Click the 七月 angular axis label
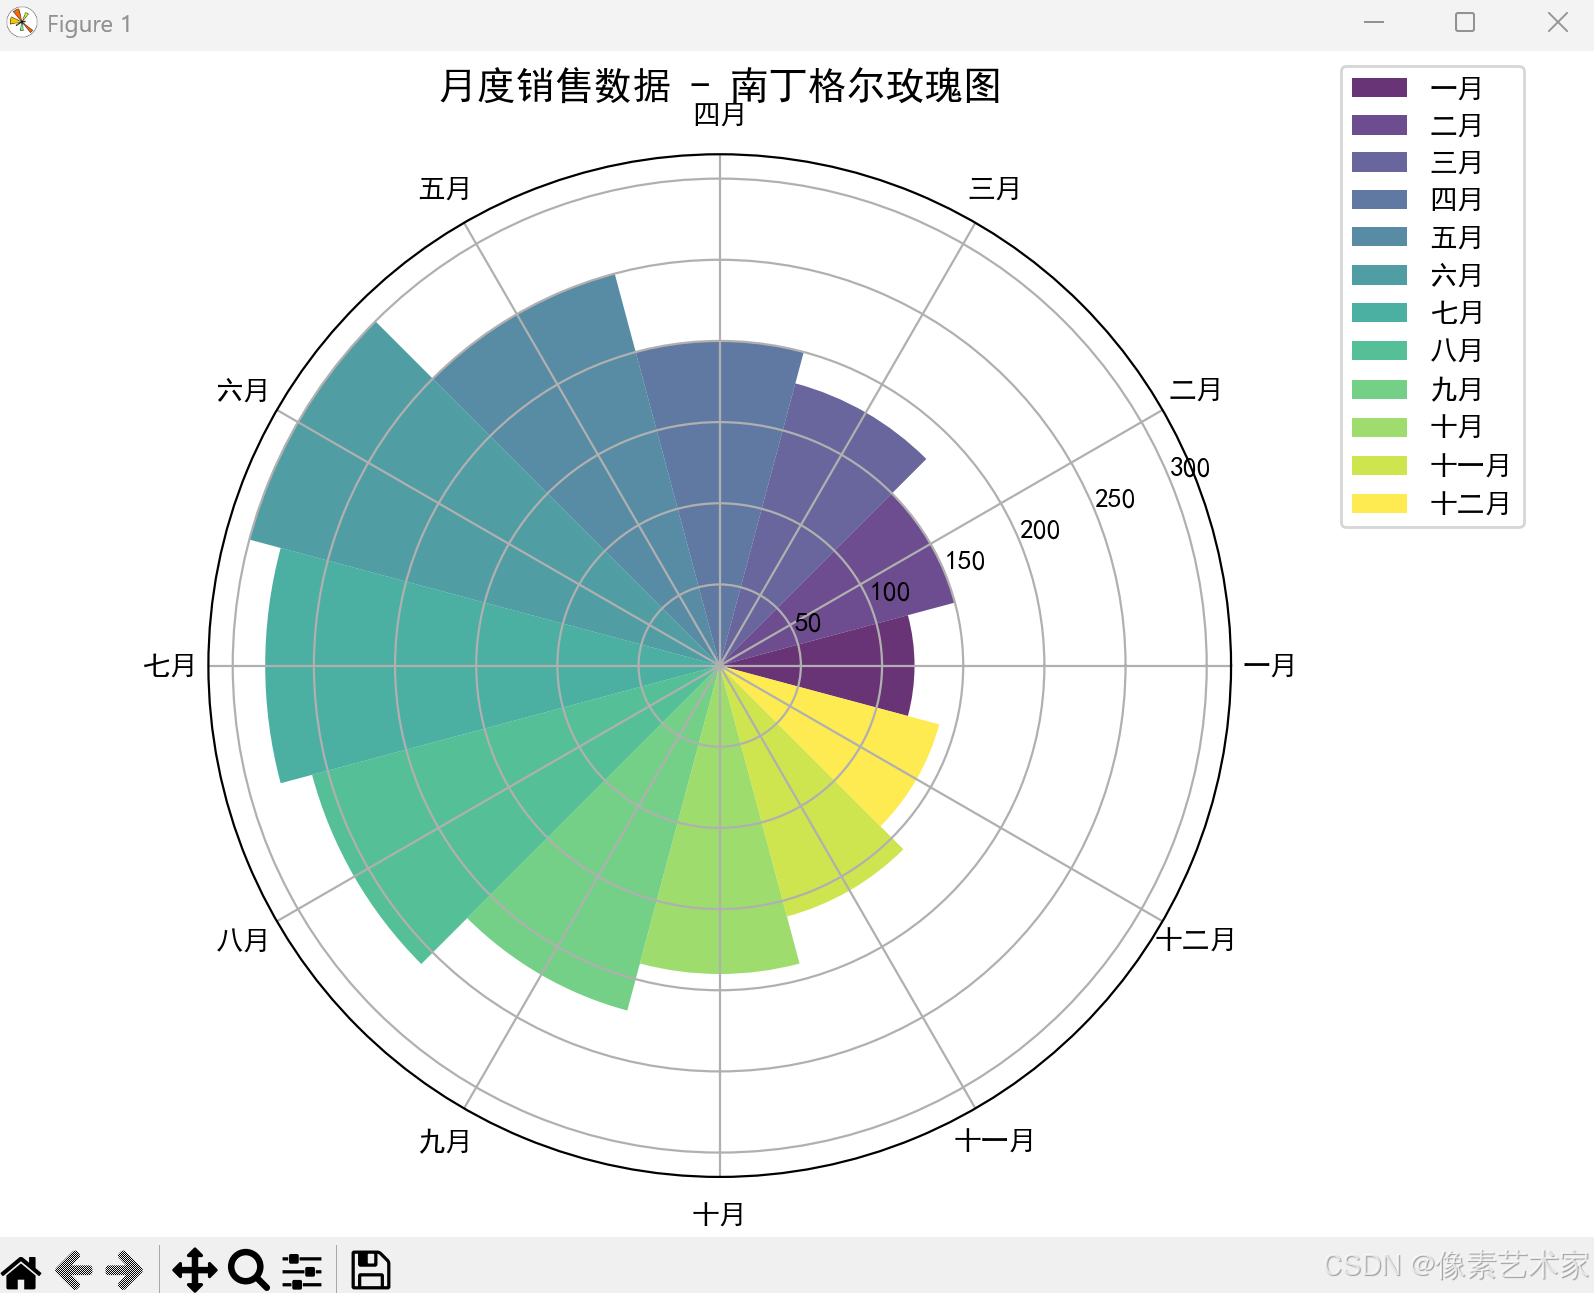This screenshot has height=1293, width=1594. click(169, 665)
